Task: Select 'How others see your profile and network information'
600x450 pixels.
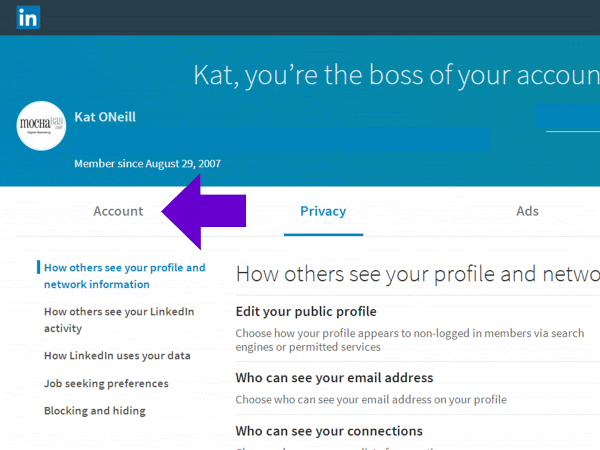Action: coord(124,276)
